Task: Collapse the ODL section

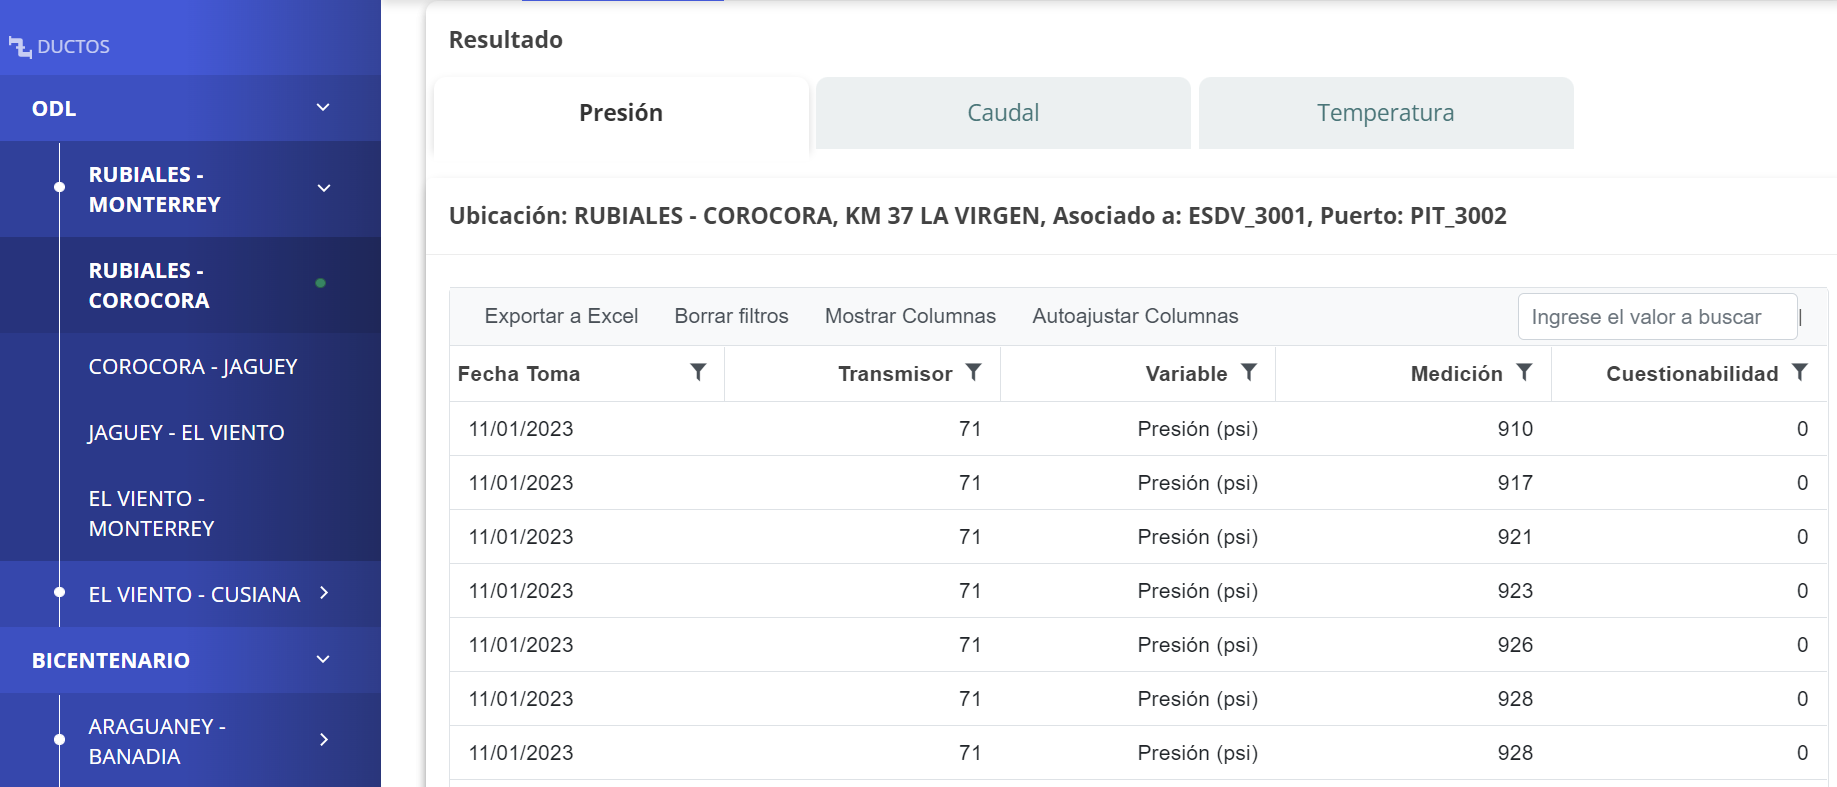Action: 323,108
